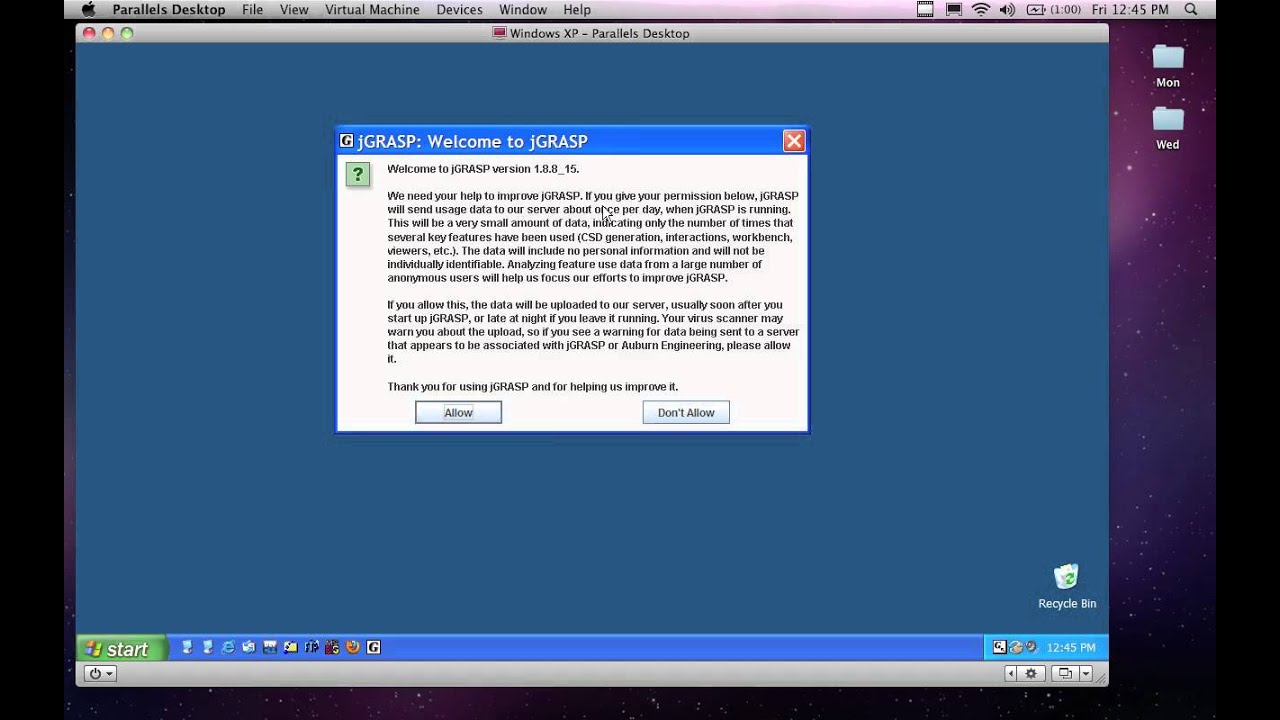Click the jGRASP G icon in taskbar

[374, 647]
